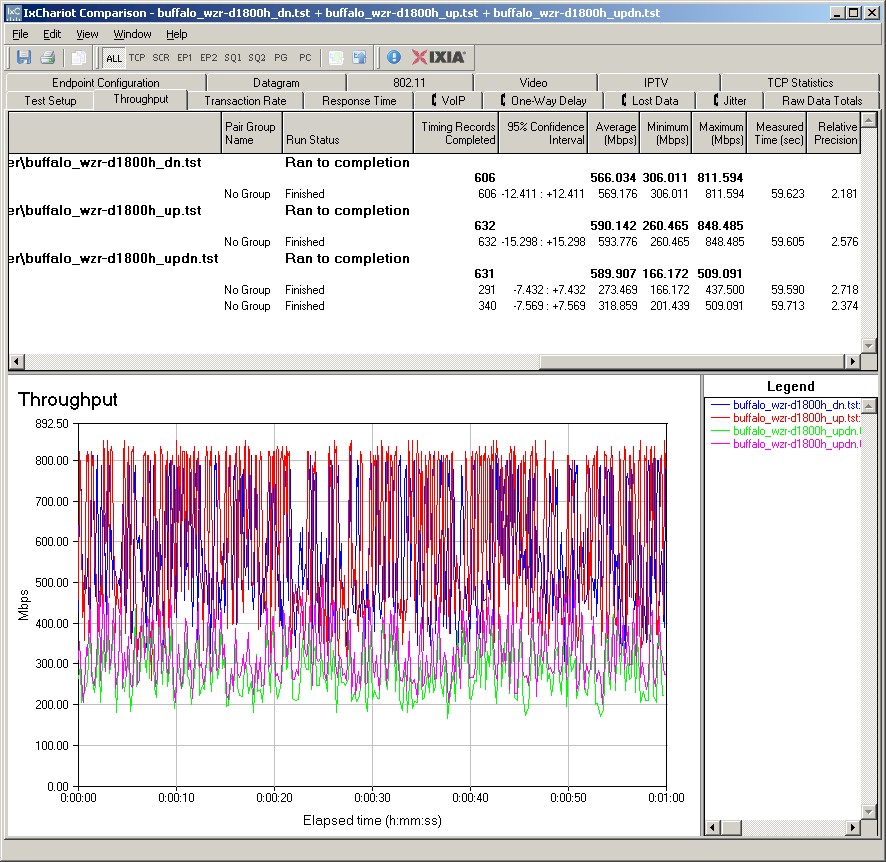Click the green updn legend entry
This screenshot has height=862, width=886.
[785, 431]
